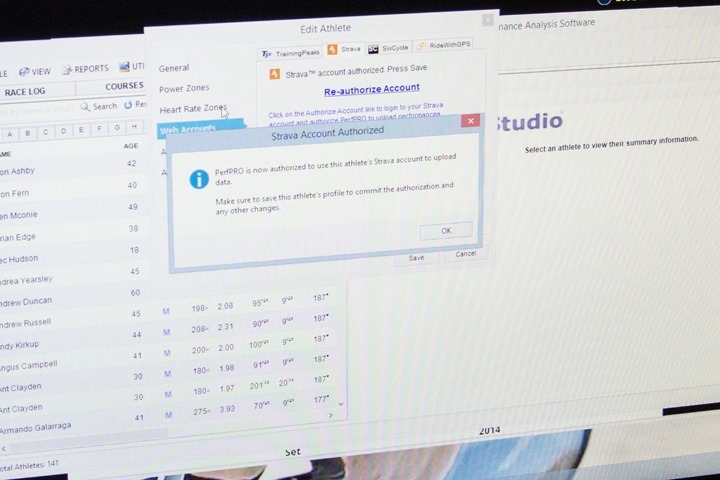
Task: Sort by the AGE column header
Action: (130, 146)
